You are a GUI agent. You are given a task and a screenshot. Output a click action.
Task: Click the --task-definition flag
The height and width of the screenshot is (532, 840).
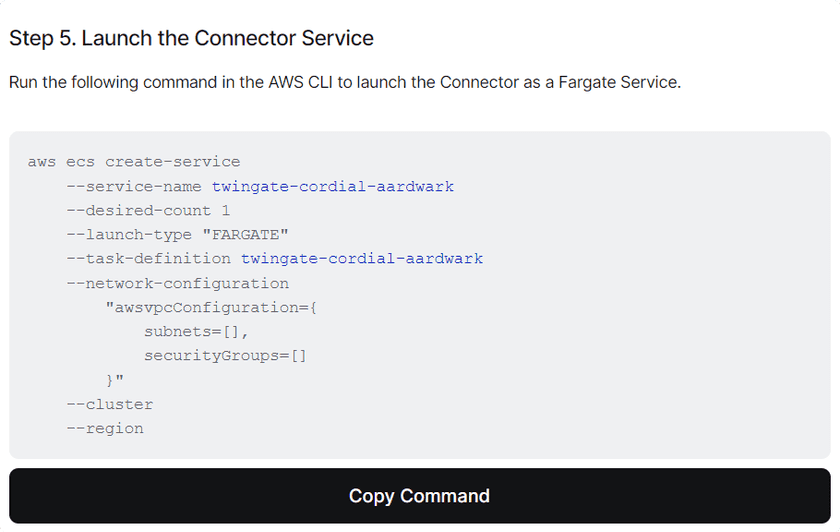148,259
